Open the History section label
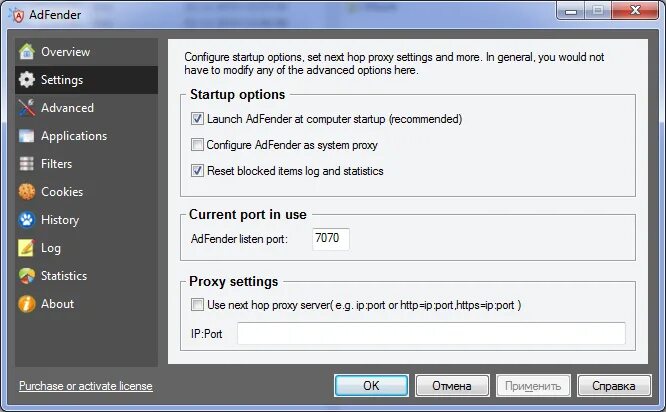The width and height of the screenshot is (666, 412). 60,220
